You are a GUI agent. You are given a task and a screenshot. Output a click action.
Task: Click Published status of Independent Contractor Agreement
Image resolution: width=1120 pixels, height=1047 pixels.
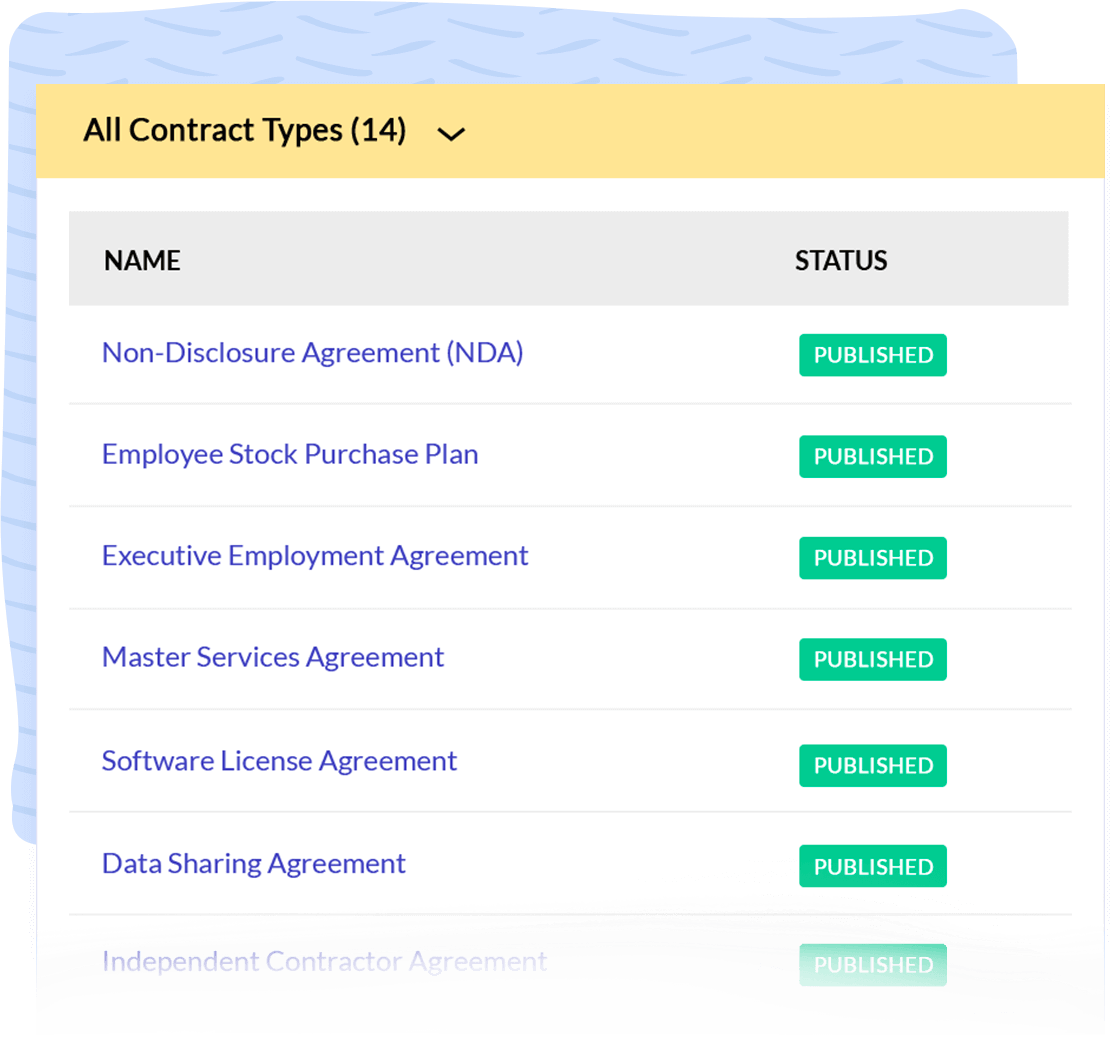(872, 965)
